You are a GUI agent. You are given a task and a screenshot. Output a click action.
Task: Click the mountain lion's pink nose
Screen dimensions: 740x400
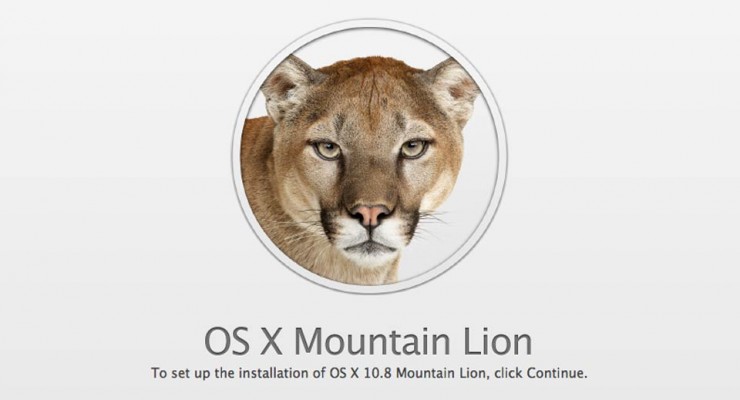point(371,215)
